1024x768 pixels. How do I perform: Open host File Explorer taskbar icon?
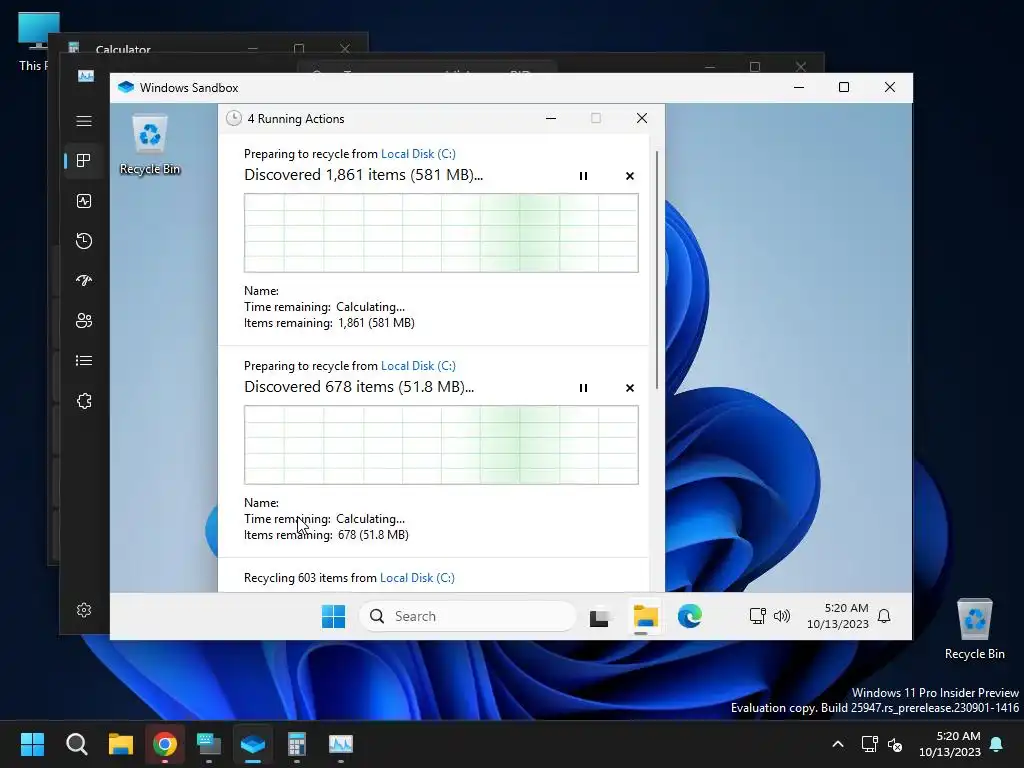121,744
